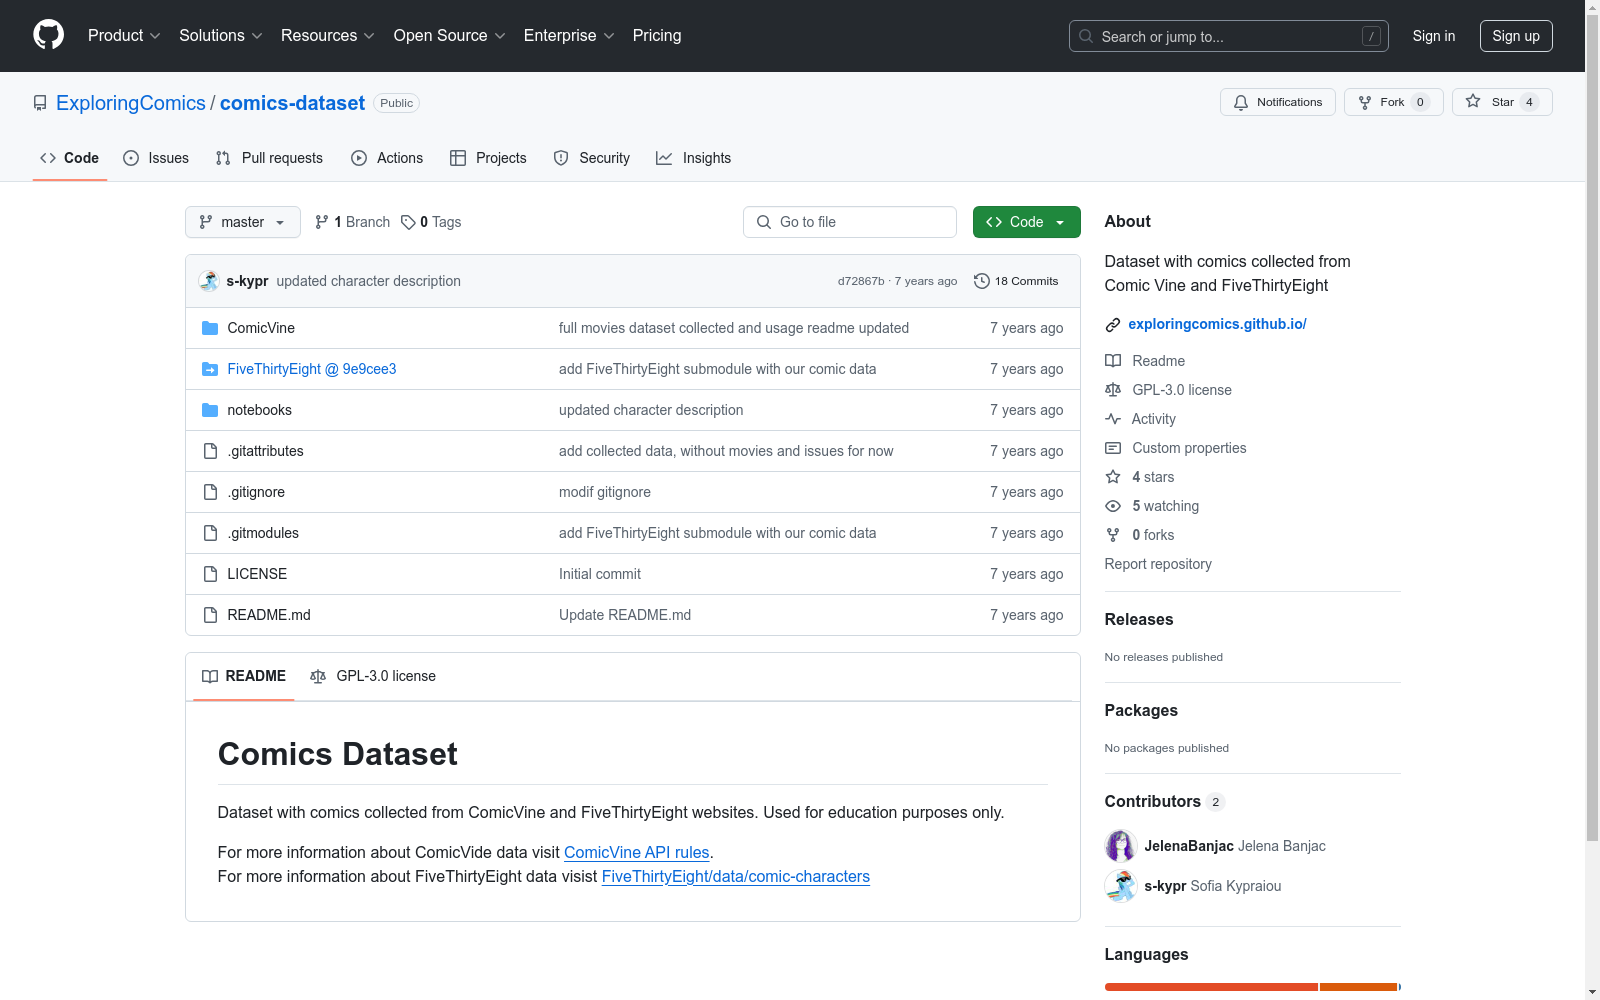Switch to the Projects tab
The image size is (1600, 1000).
[488, 158]
